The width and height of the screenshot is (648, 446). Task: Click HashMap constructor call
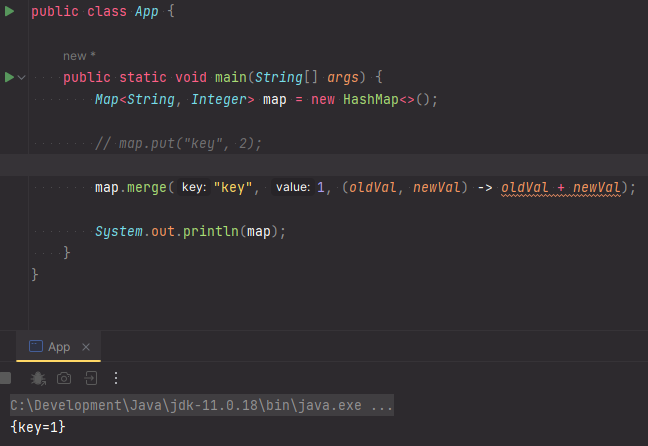[x=371, y=100]
